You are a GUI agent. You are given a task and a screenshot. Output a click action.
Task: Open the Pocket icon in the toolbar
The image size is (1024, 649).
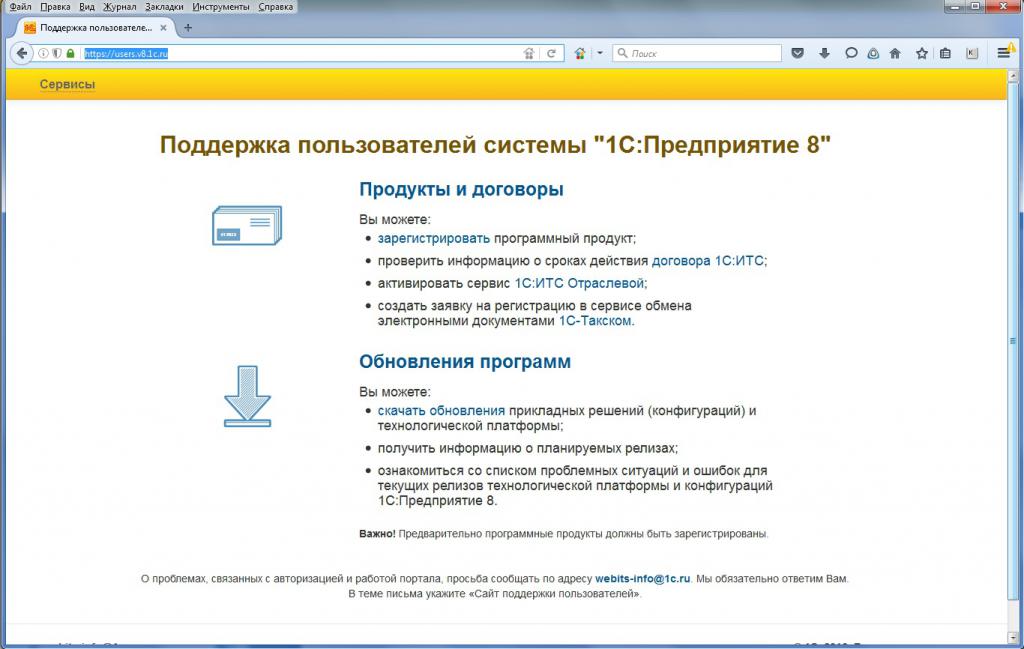[797, 54]
